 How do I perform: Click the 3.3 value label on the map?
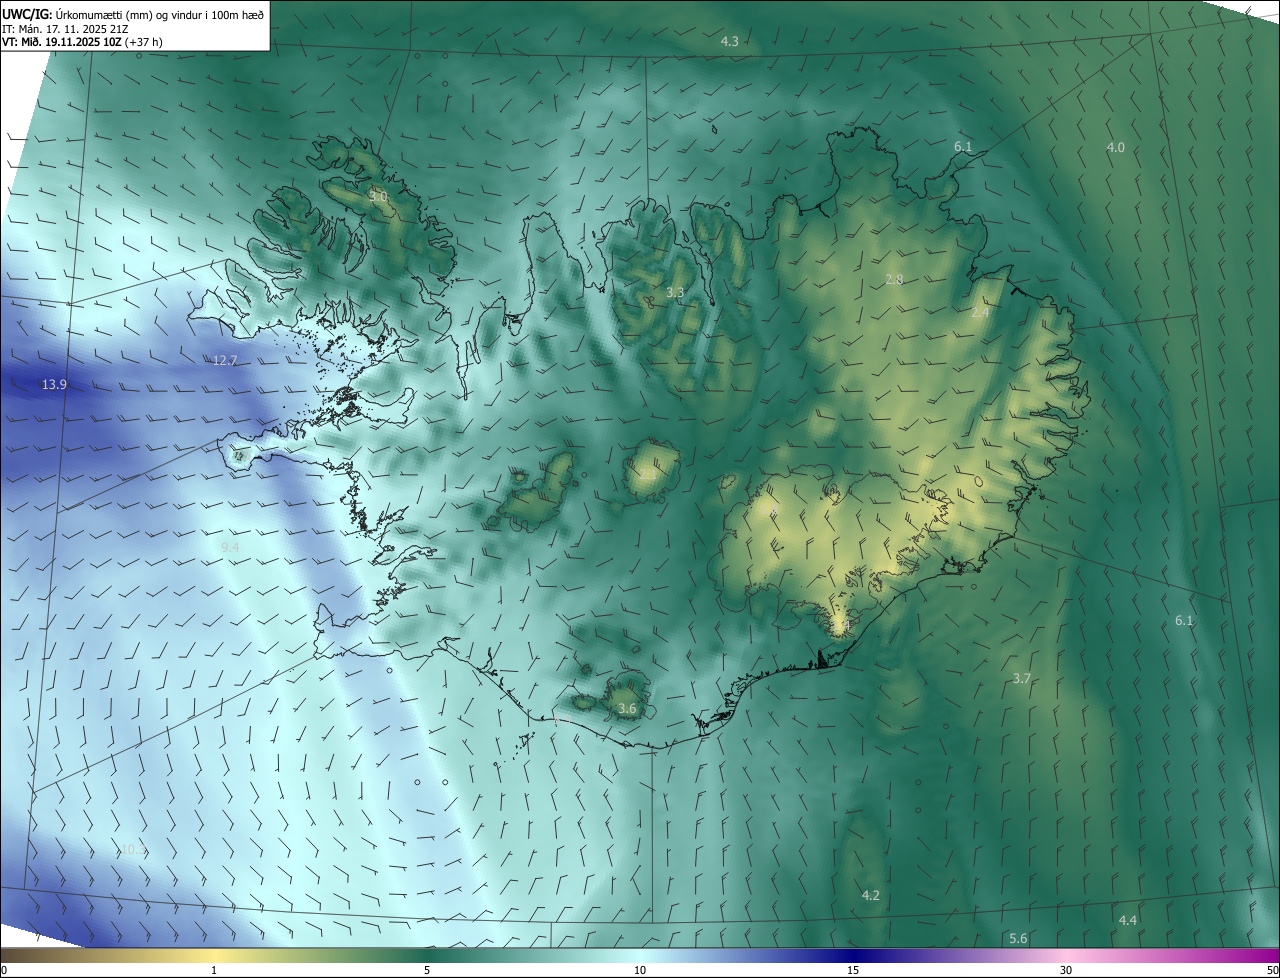(x=675, y=292)
